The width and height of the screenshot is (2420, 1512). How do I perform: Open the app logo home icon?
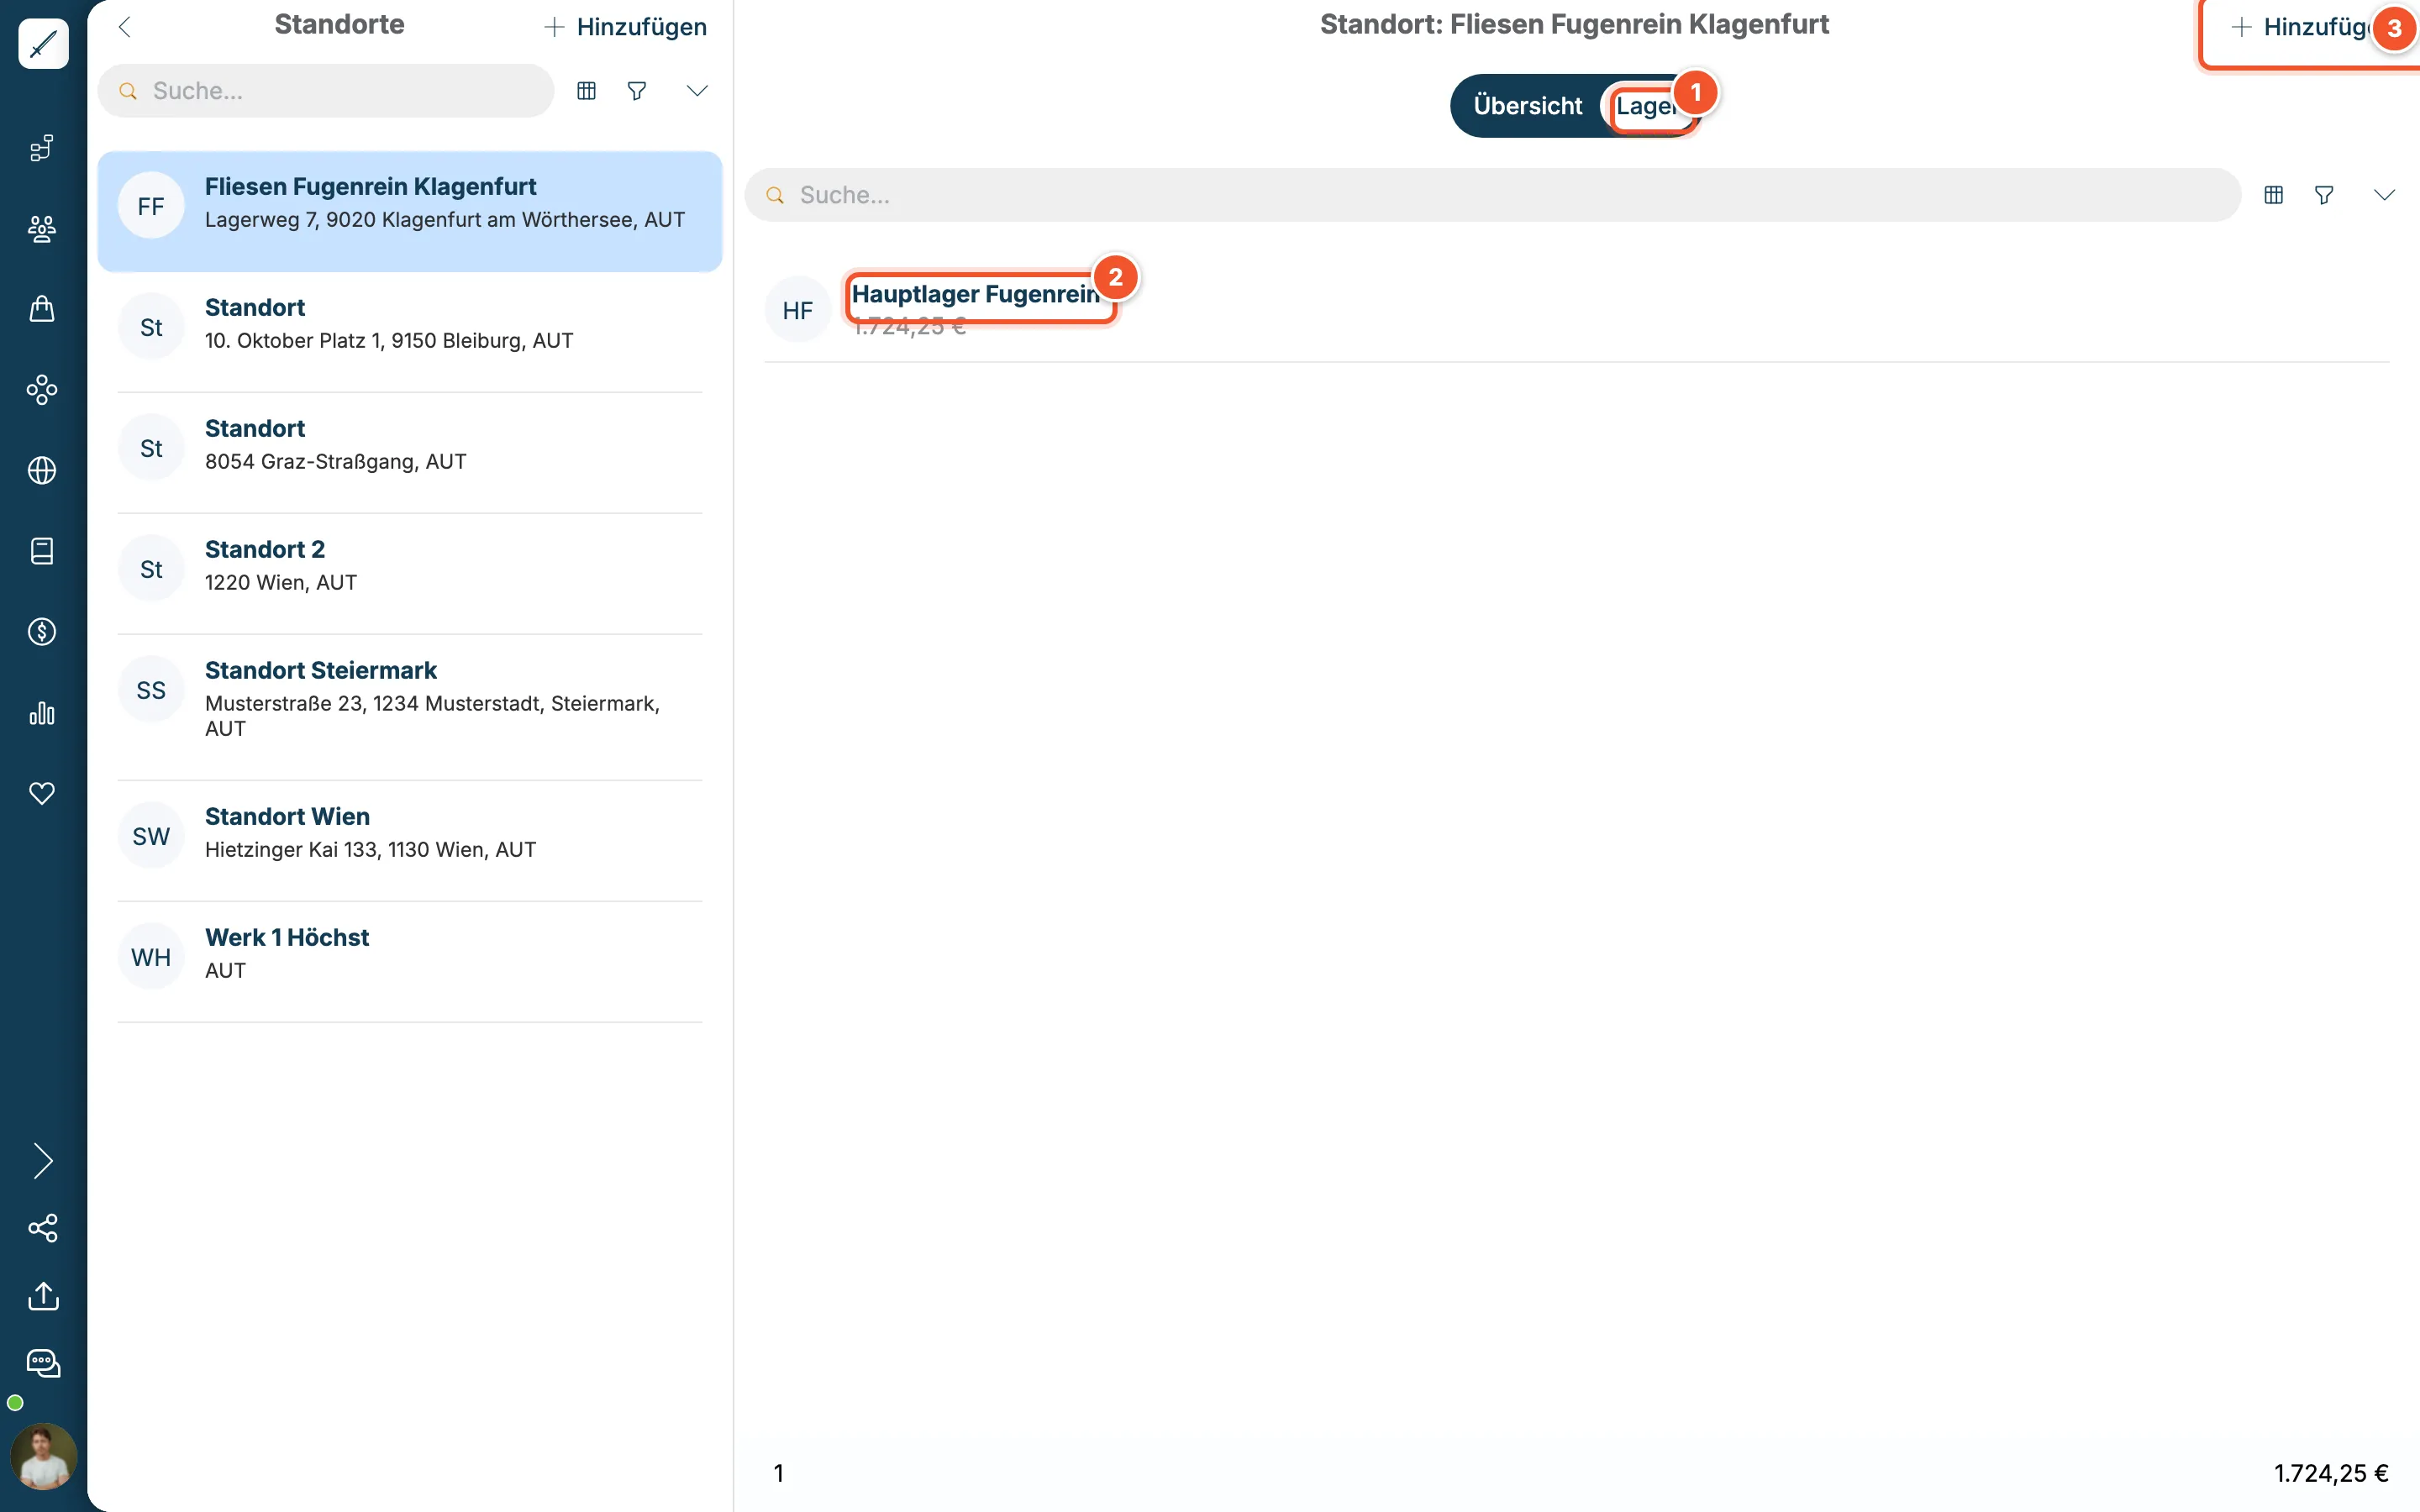[x=43, y=43]
